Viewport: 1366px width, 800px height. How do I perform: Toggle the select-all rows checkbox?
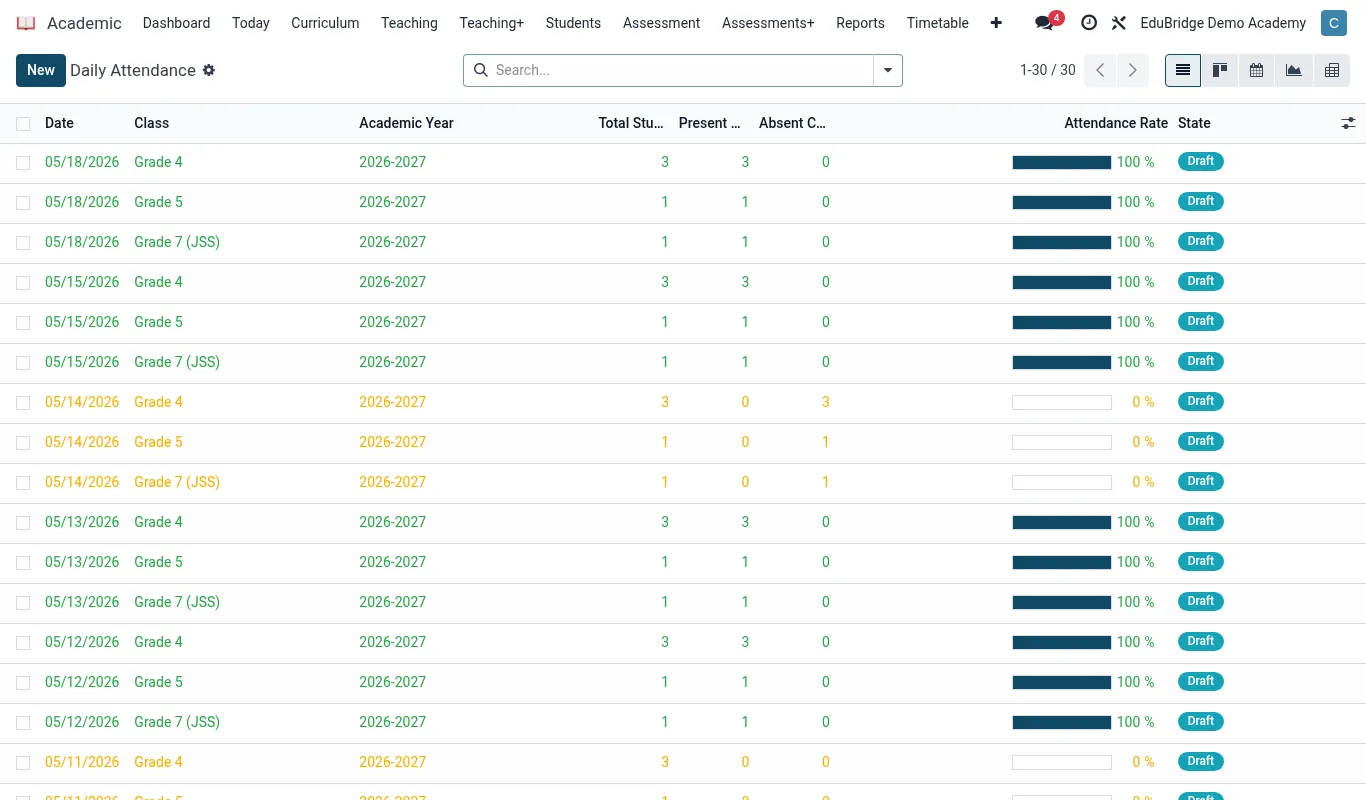pyautogui.click(x=23, y=123)
